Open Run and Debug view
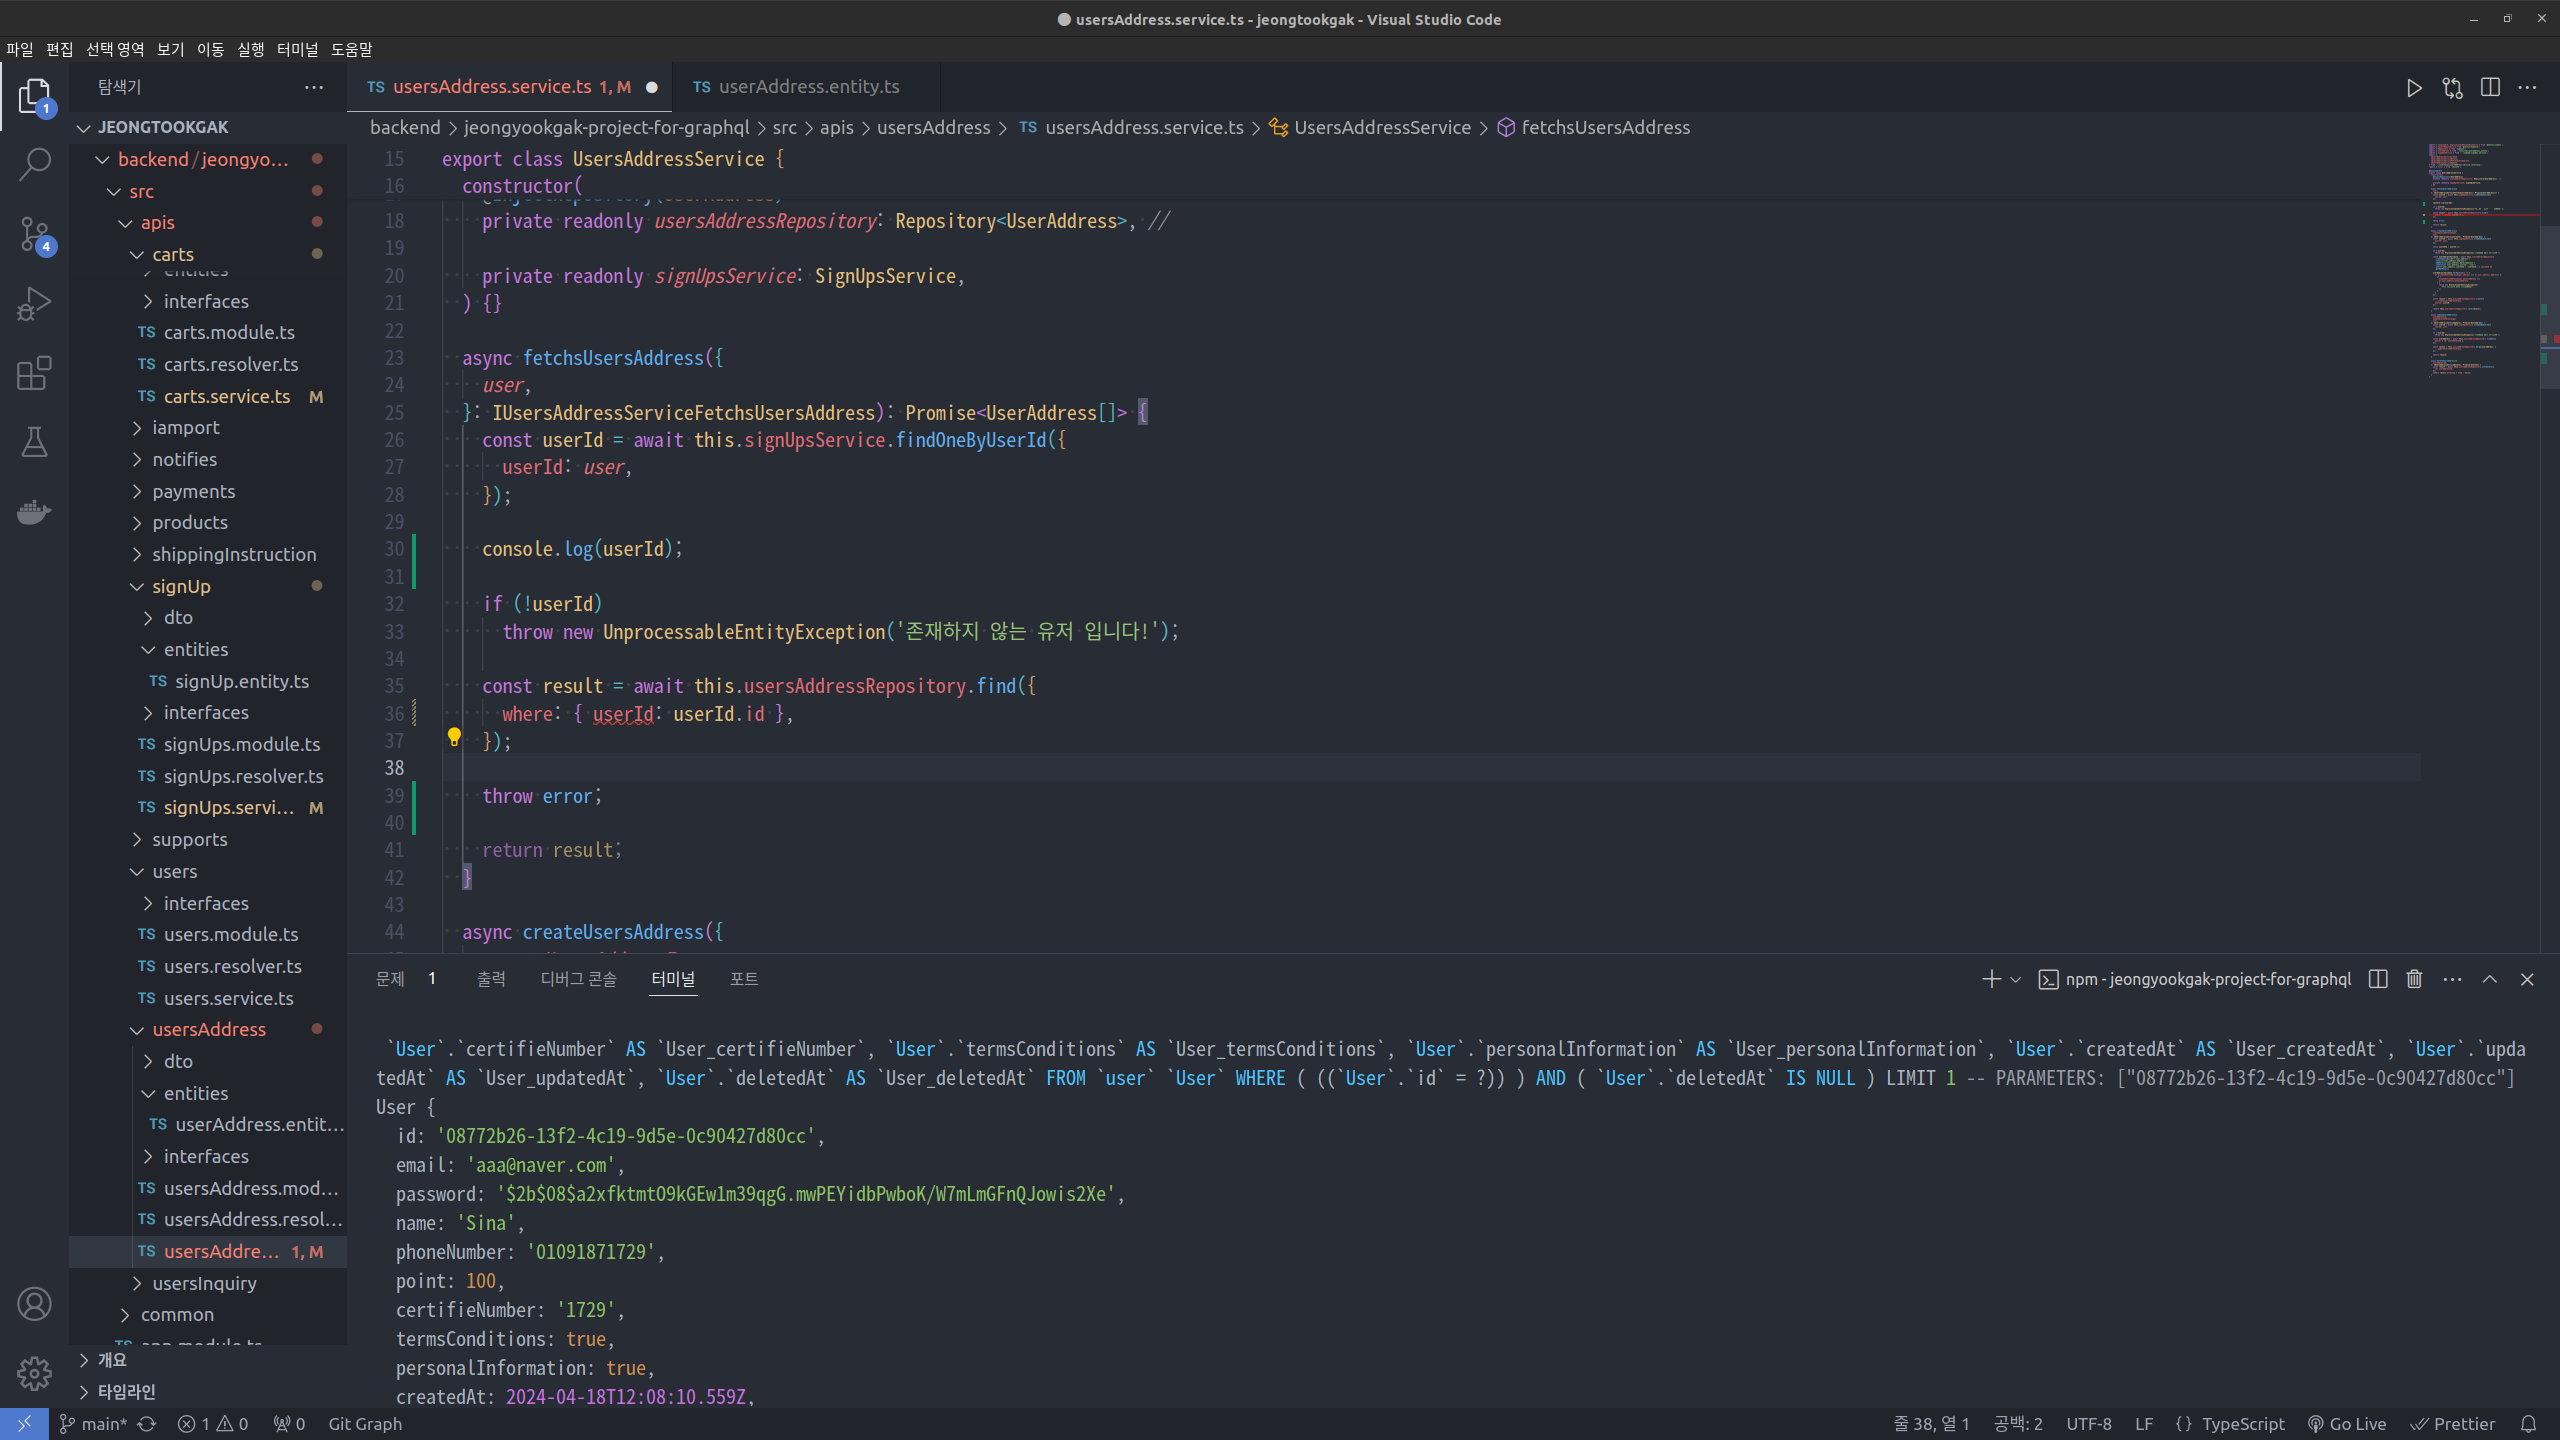Screen dimensions: 2560x1440 pos(34,304)
